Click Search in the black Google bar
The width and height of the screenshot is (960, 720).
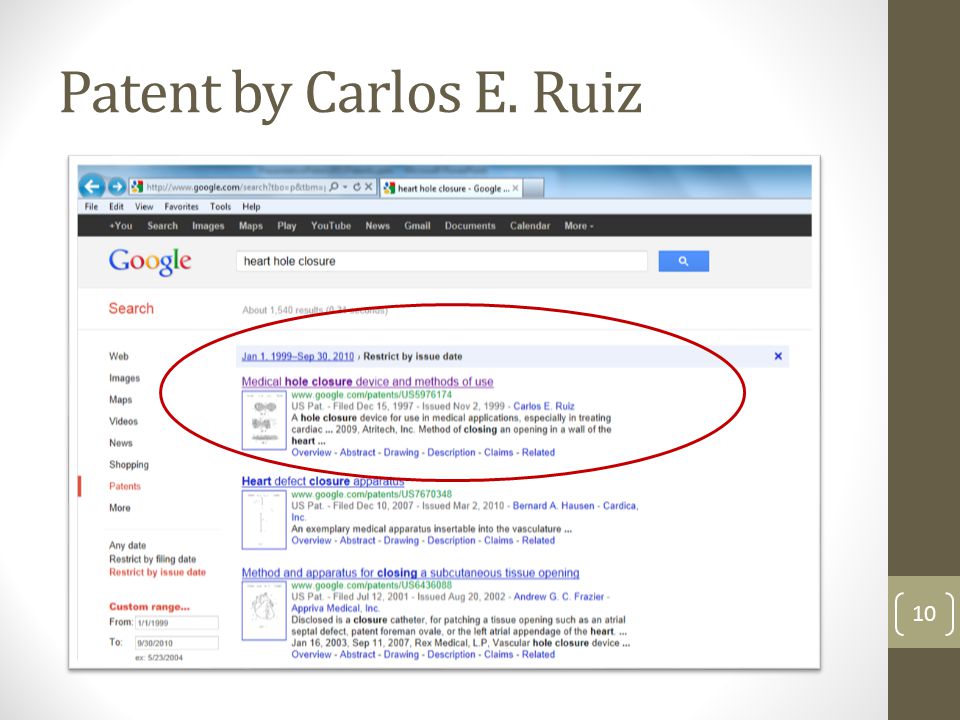click(x=162, y=225)
